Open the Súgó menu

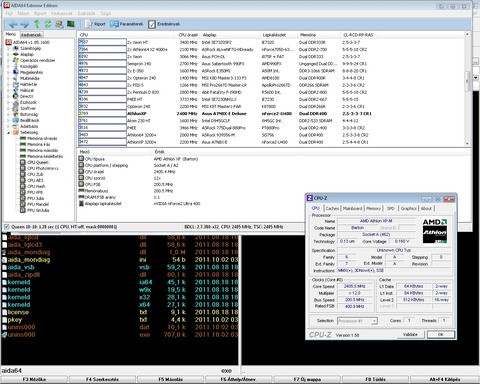click(106, 13)
